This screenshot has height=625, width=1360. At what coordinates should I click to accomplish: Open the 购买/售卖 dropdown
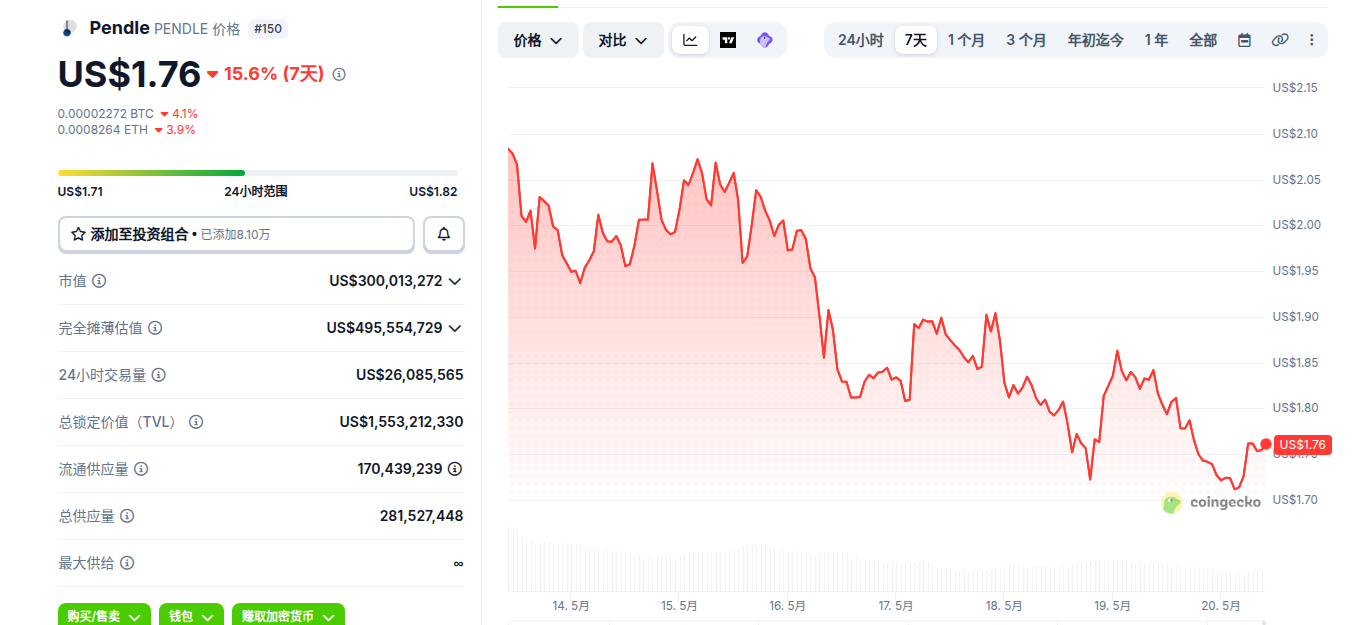pos(104,616)
